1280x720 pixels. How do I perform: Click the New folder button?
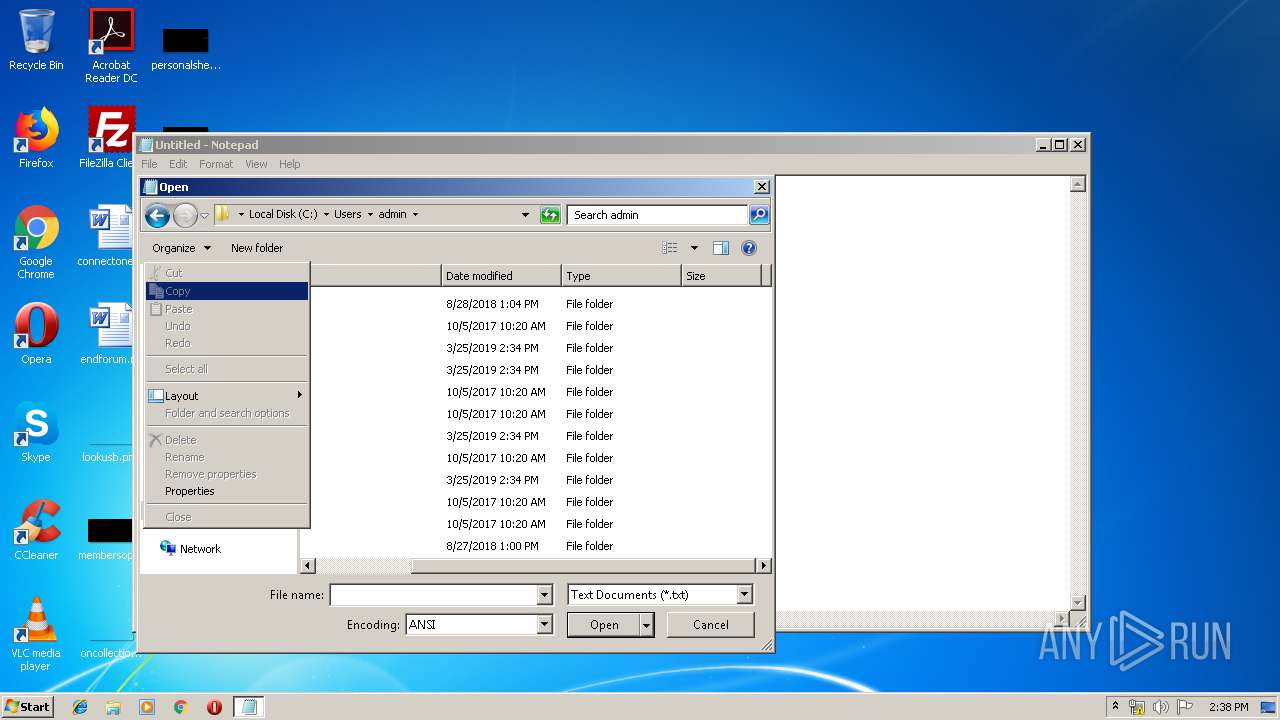click(257, 248)
